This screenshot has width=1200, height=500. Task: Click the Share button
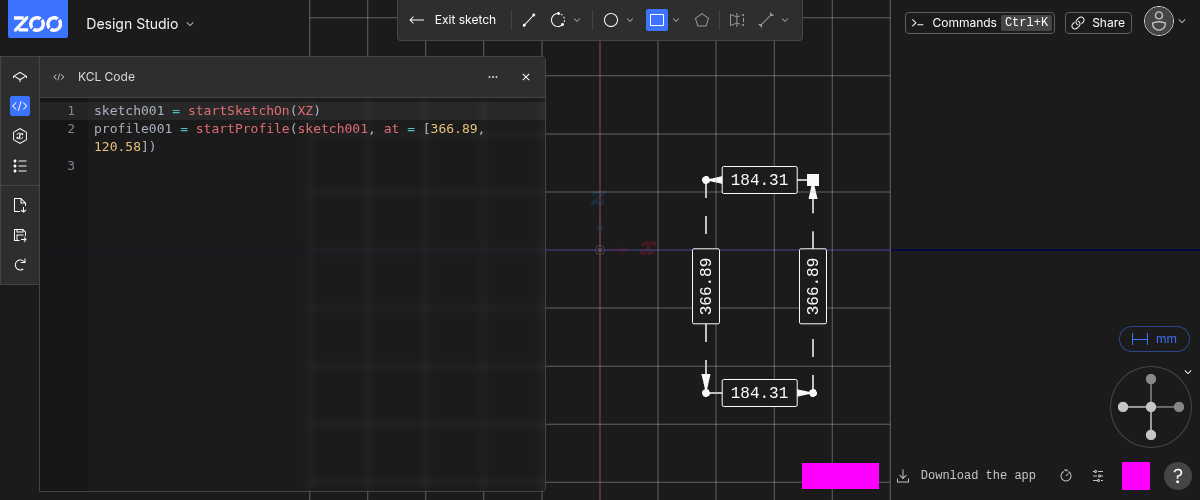pyautogui.click(x=1097, y=23)
